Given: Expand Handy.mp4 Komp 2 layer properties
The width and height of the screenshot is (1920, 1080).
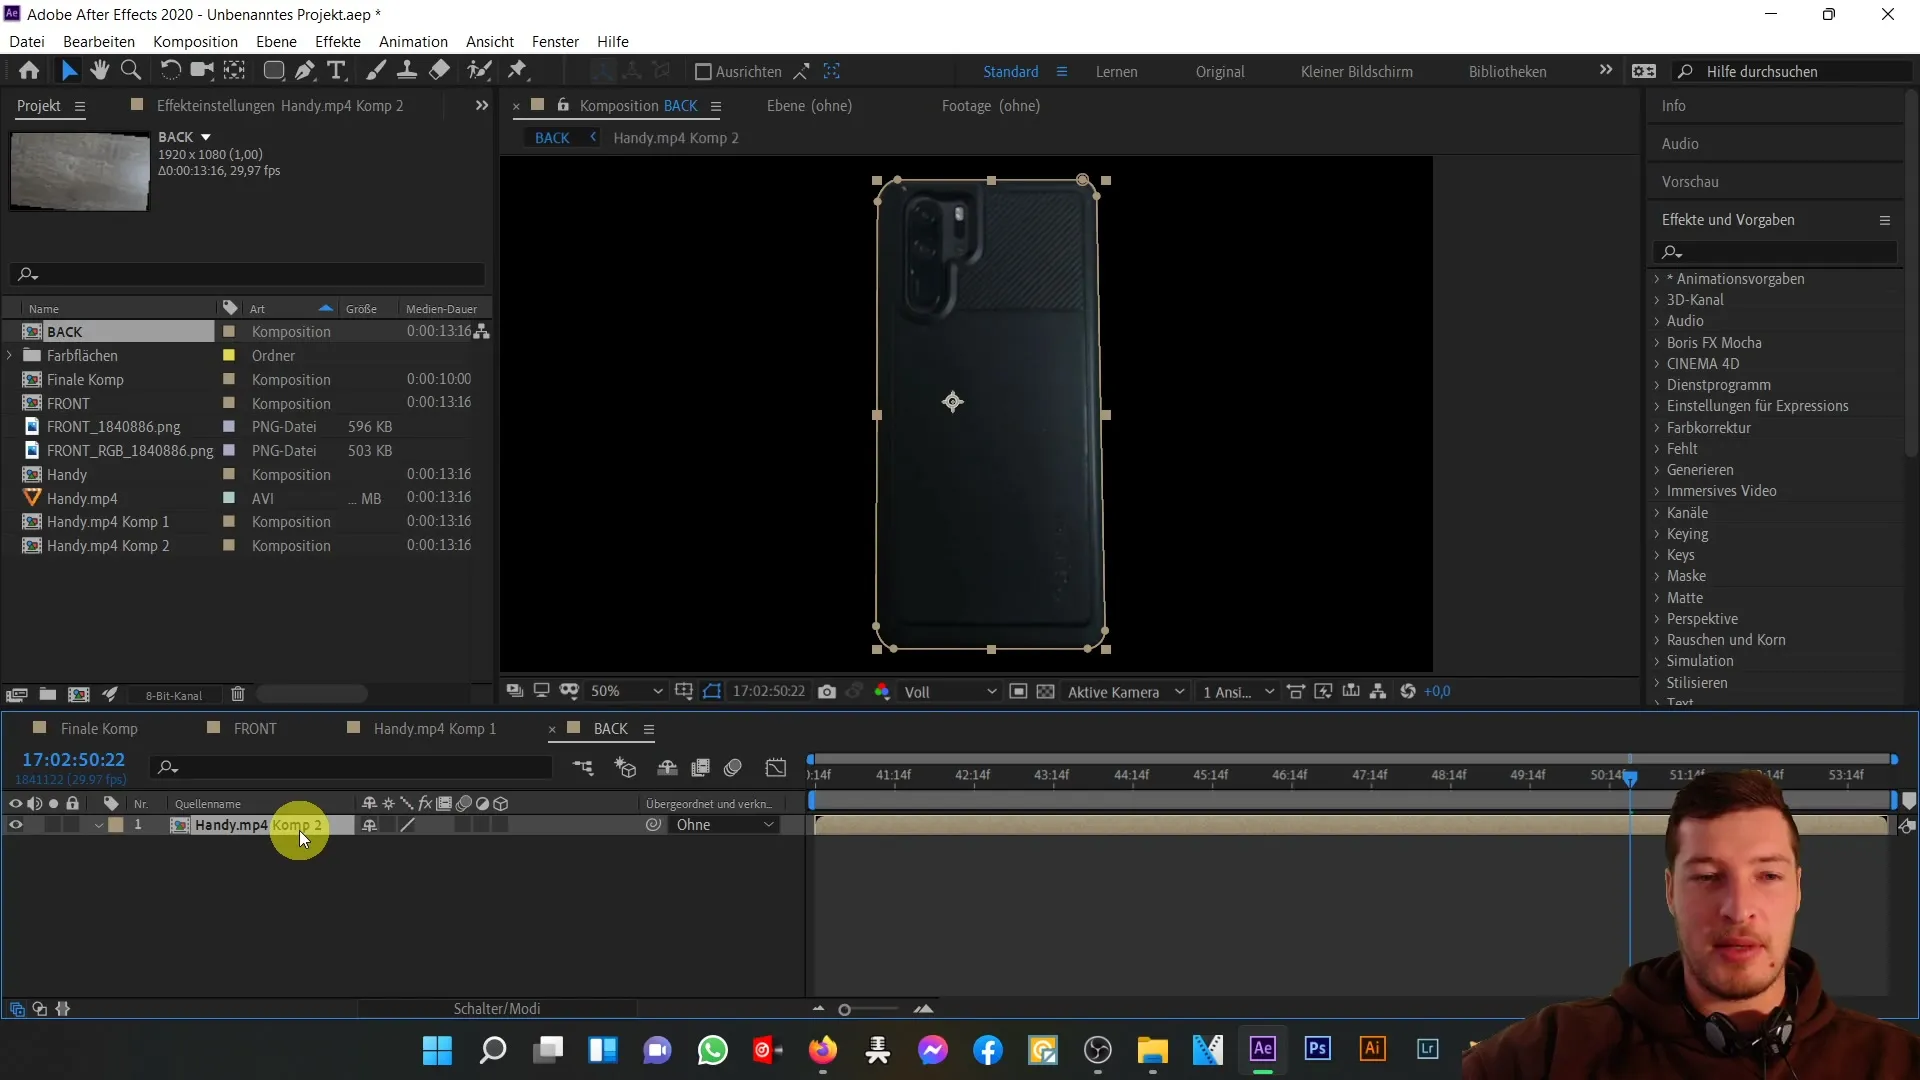Looking at the screenshot, I should pyautogui.click(x=98, y=826).
